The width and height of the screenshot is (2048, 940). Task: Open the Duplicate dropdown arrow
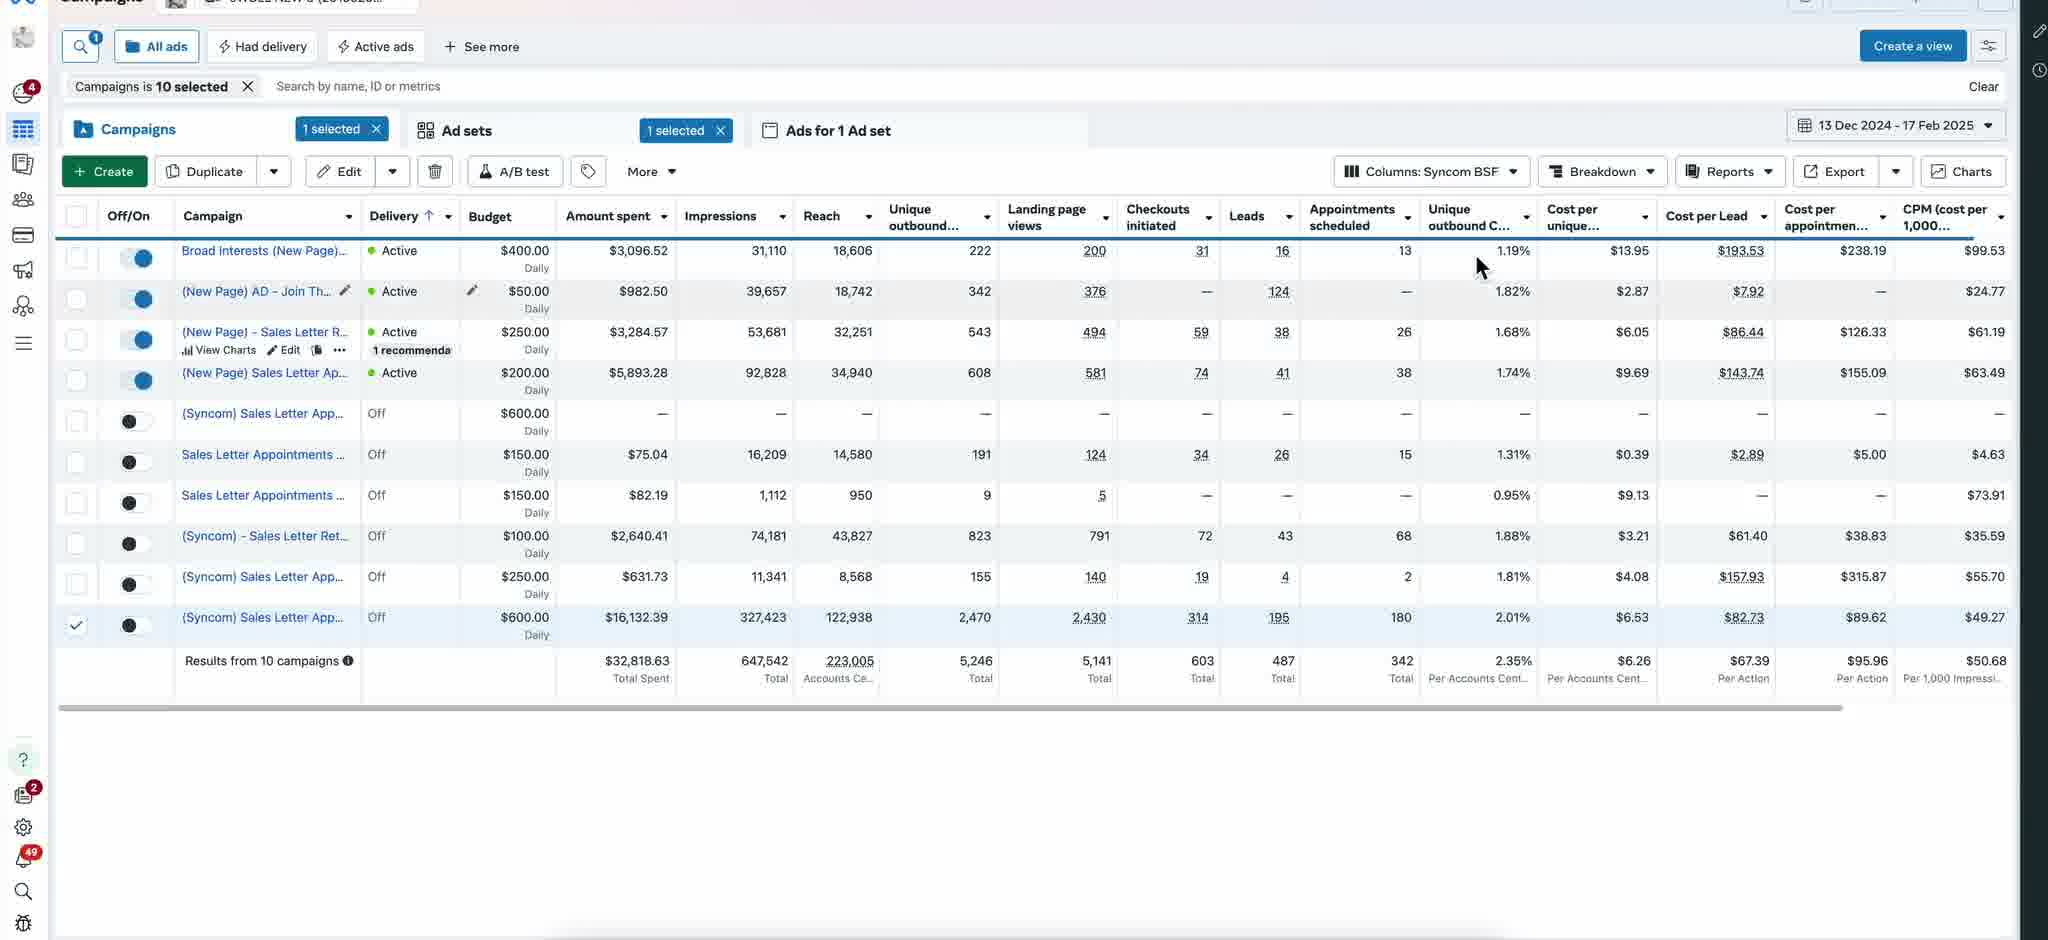(274, 172)
